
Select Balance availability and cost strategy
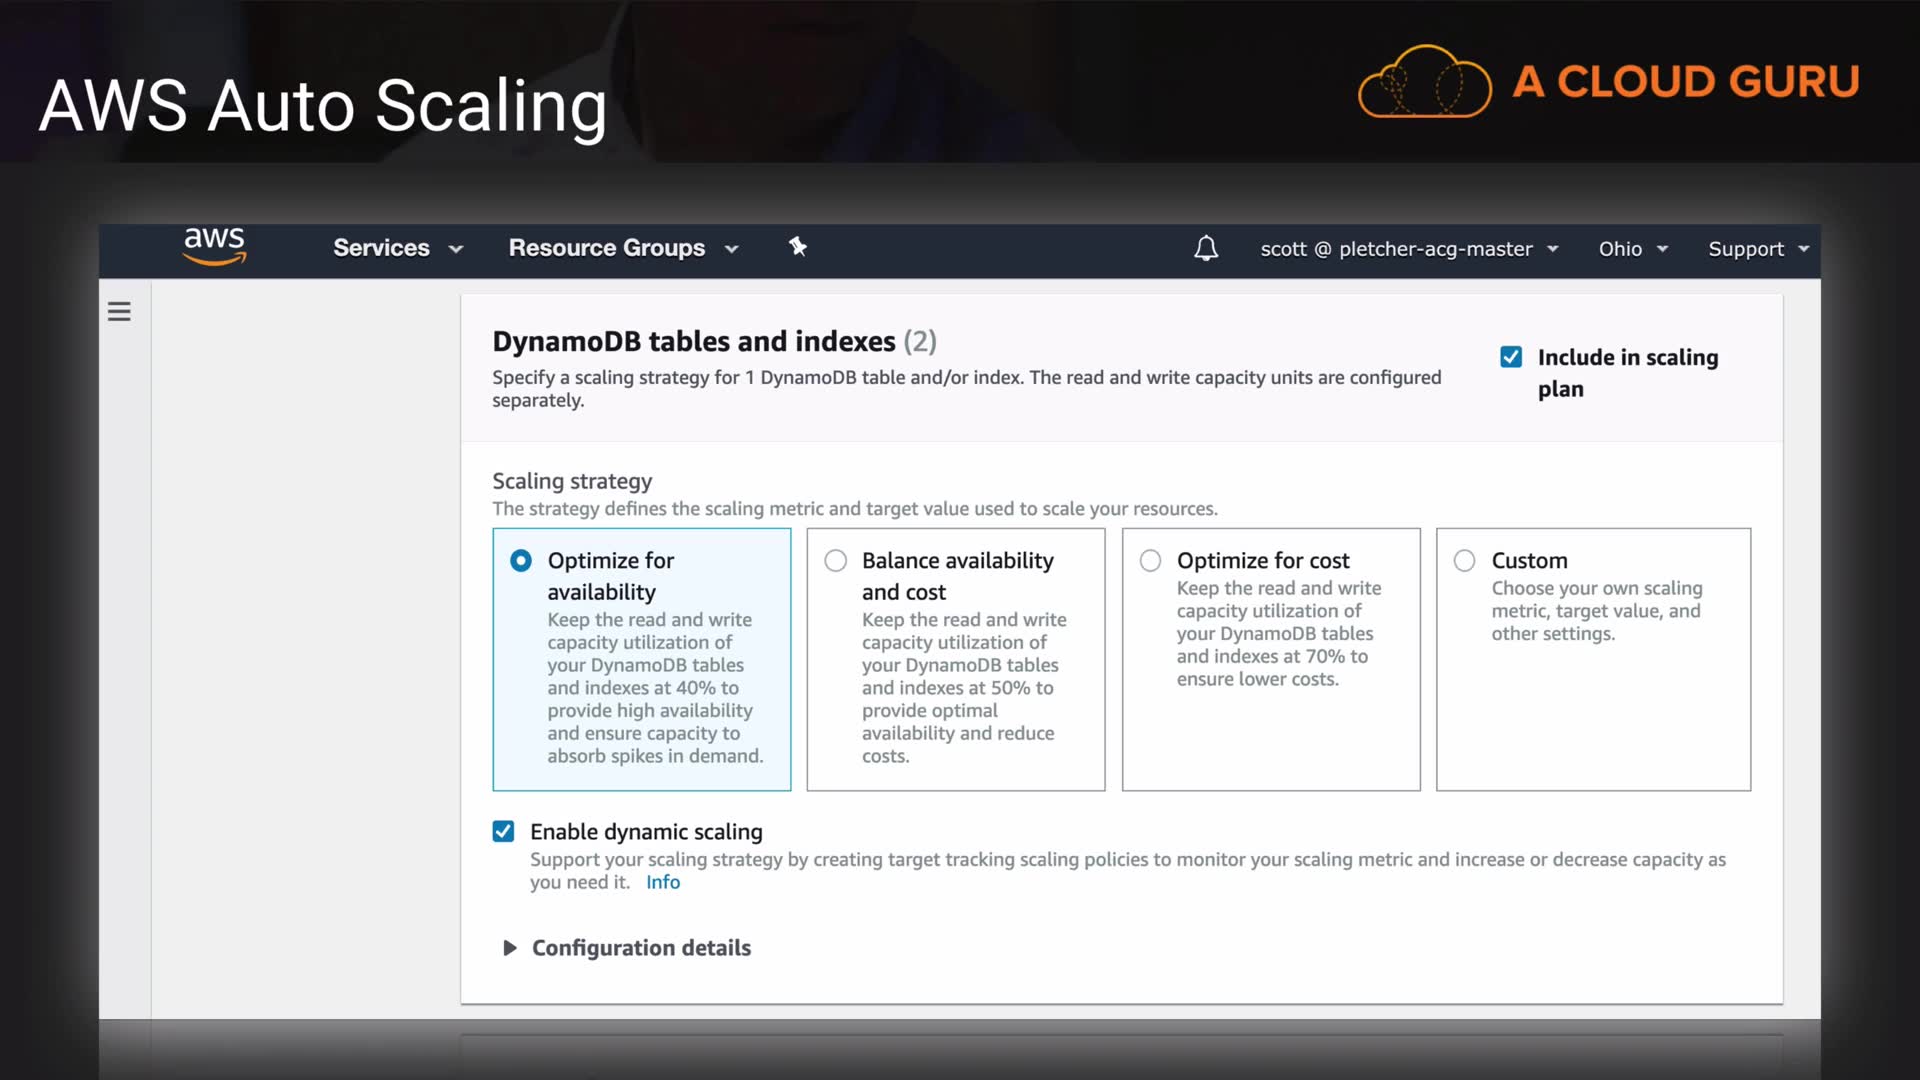(x=835, y=561)
